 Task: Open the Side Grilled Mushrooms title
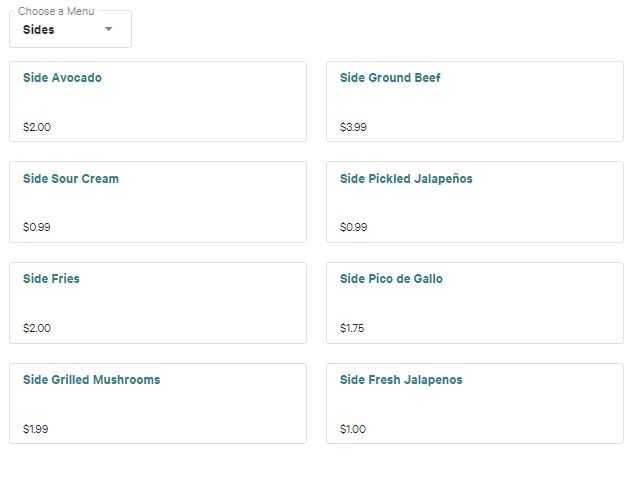(91, 380)
